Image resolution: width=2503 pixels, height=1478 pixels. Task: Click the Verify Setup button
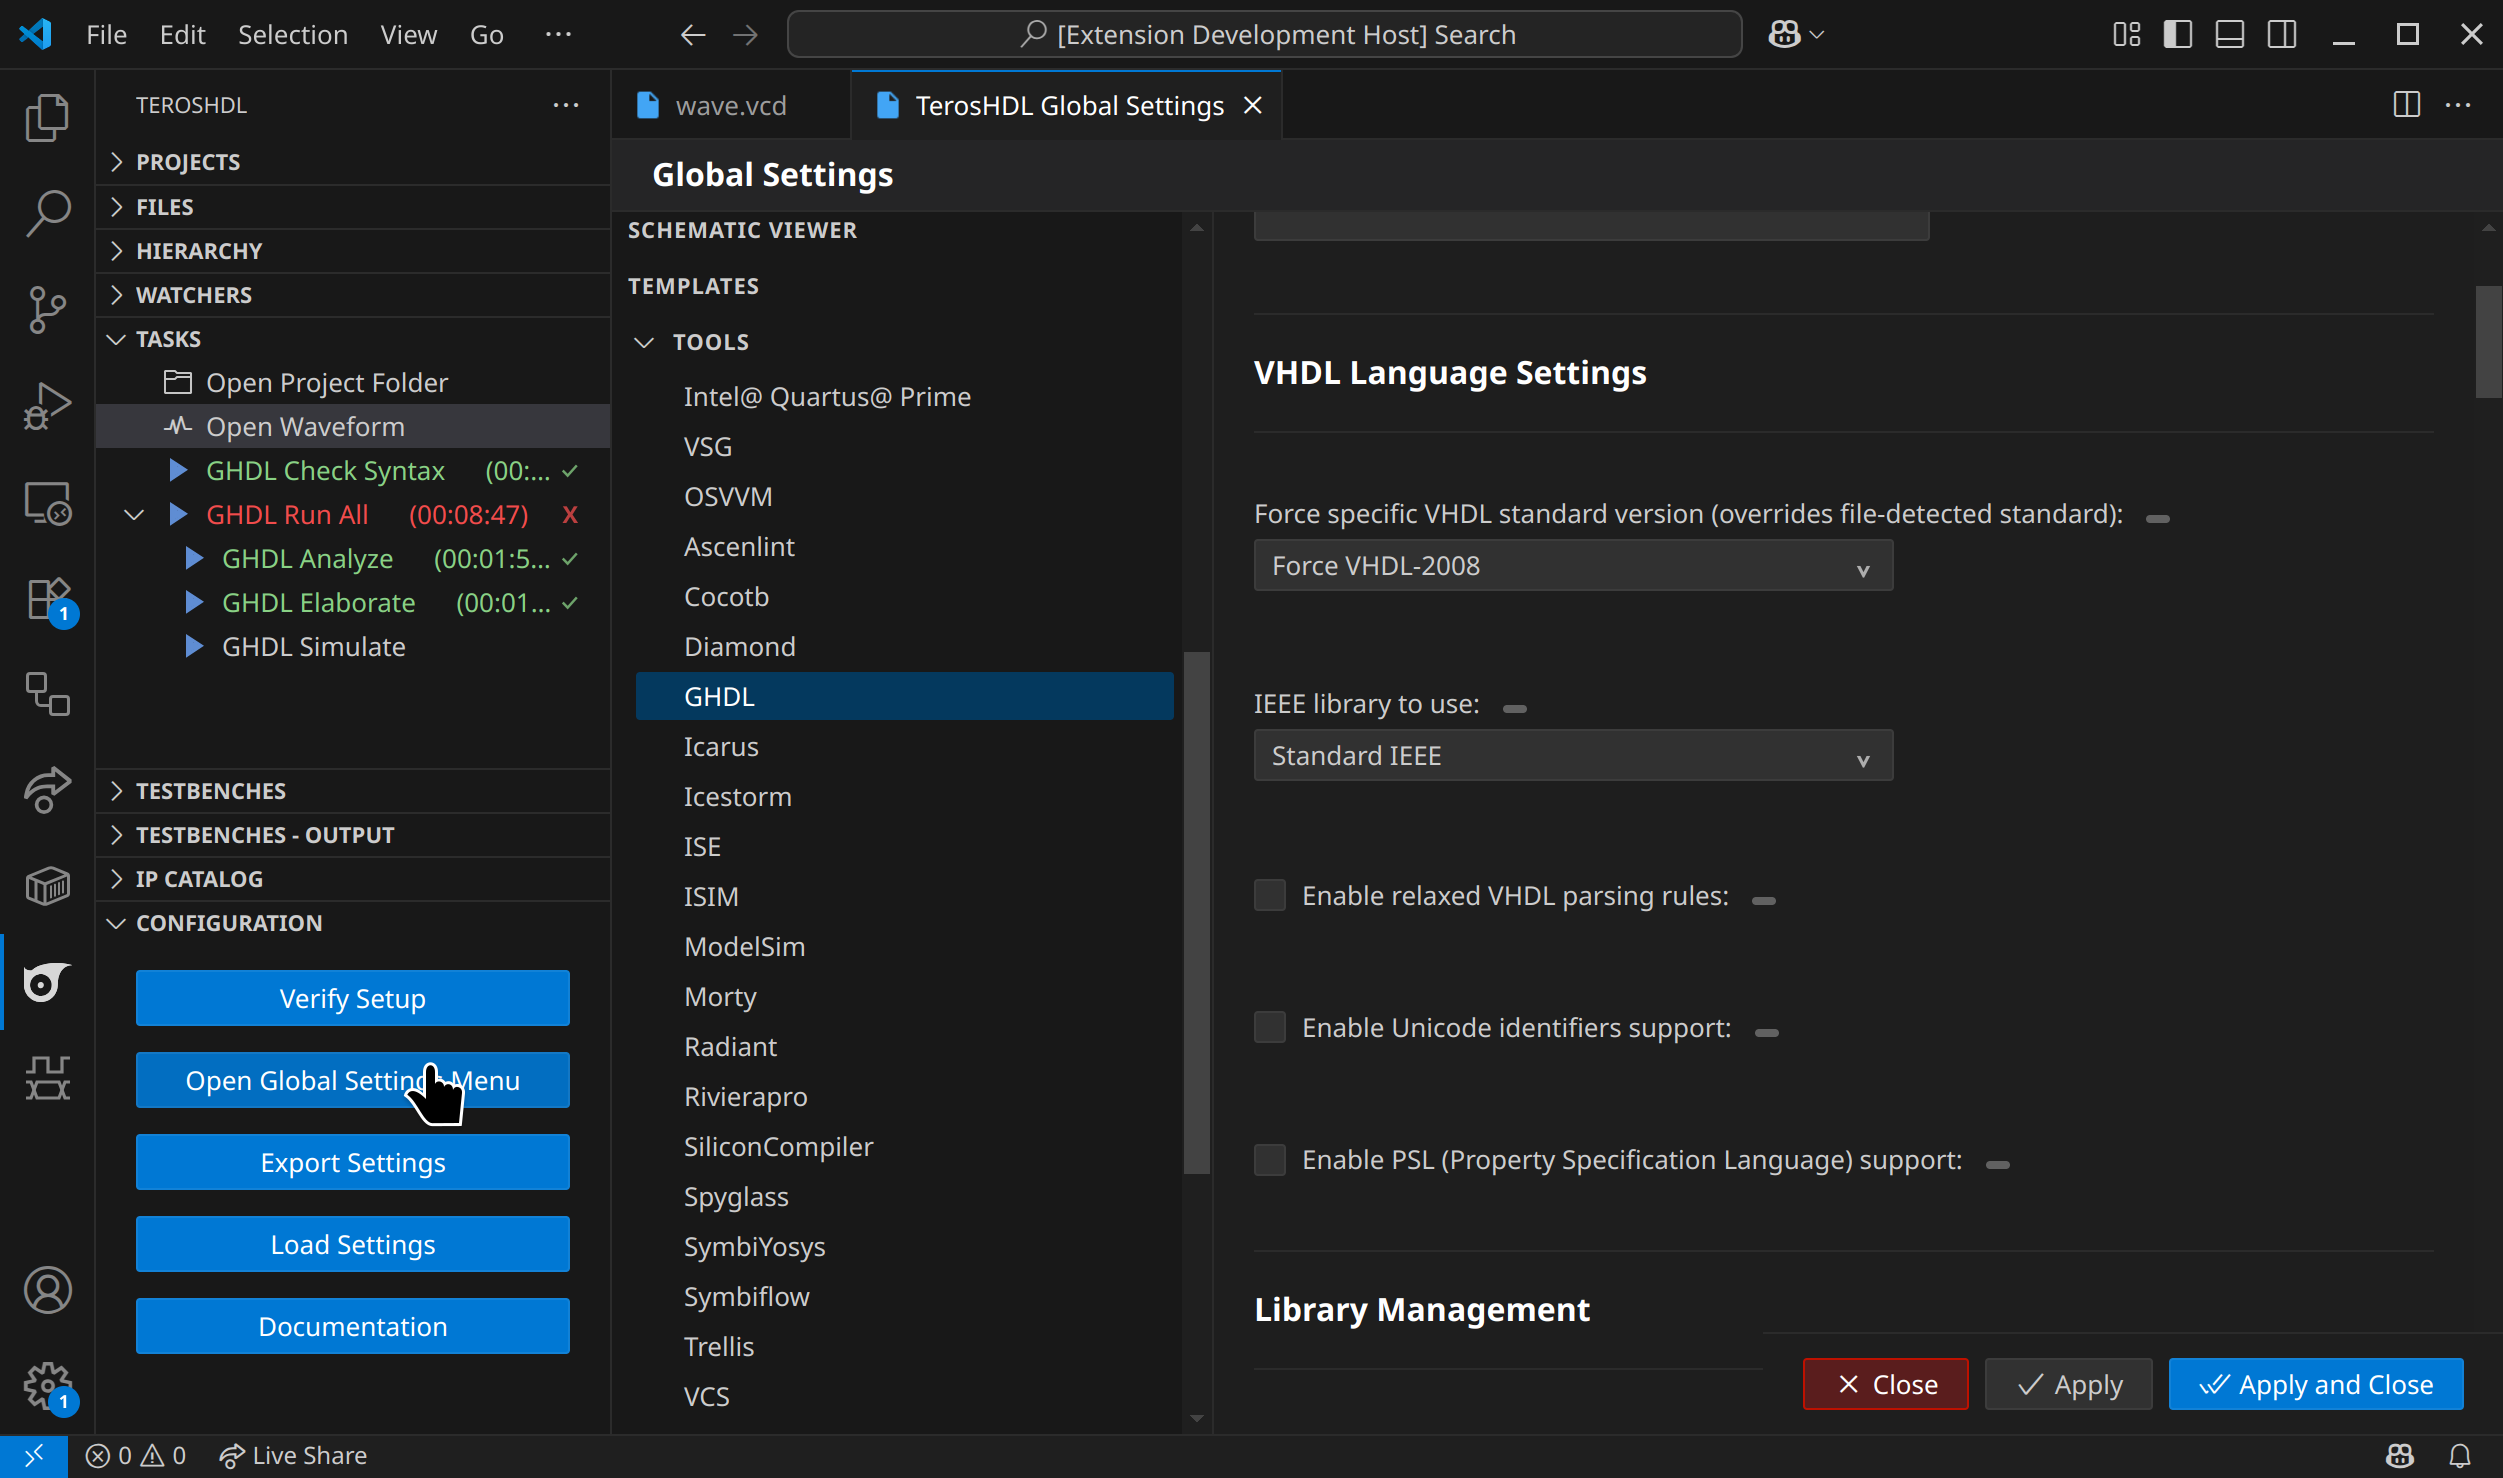[353, 998]
